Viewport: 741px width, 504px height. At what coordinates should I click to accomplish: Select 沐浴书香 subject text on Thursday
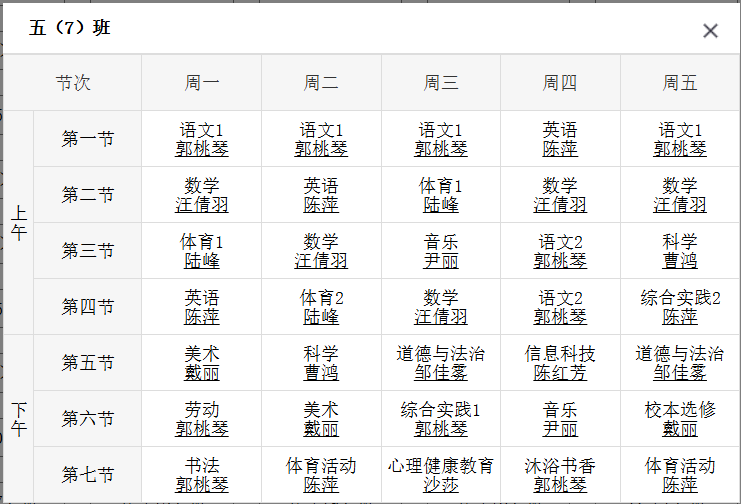pos(560,466)
